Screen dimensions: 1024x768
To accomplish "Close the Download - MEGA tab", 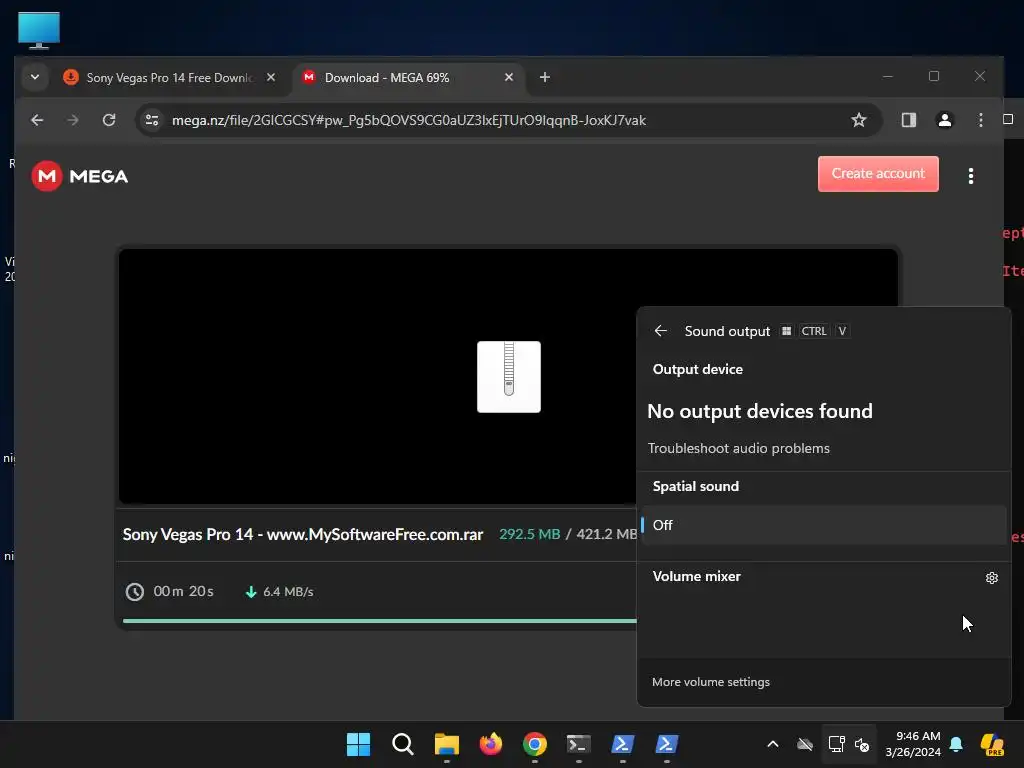I will pos(509,78).
